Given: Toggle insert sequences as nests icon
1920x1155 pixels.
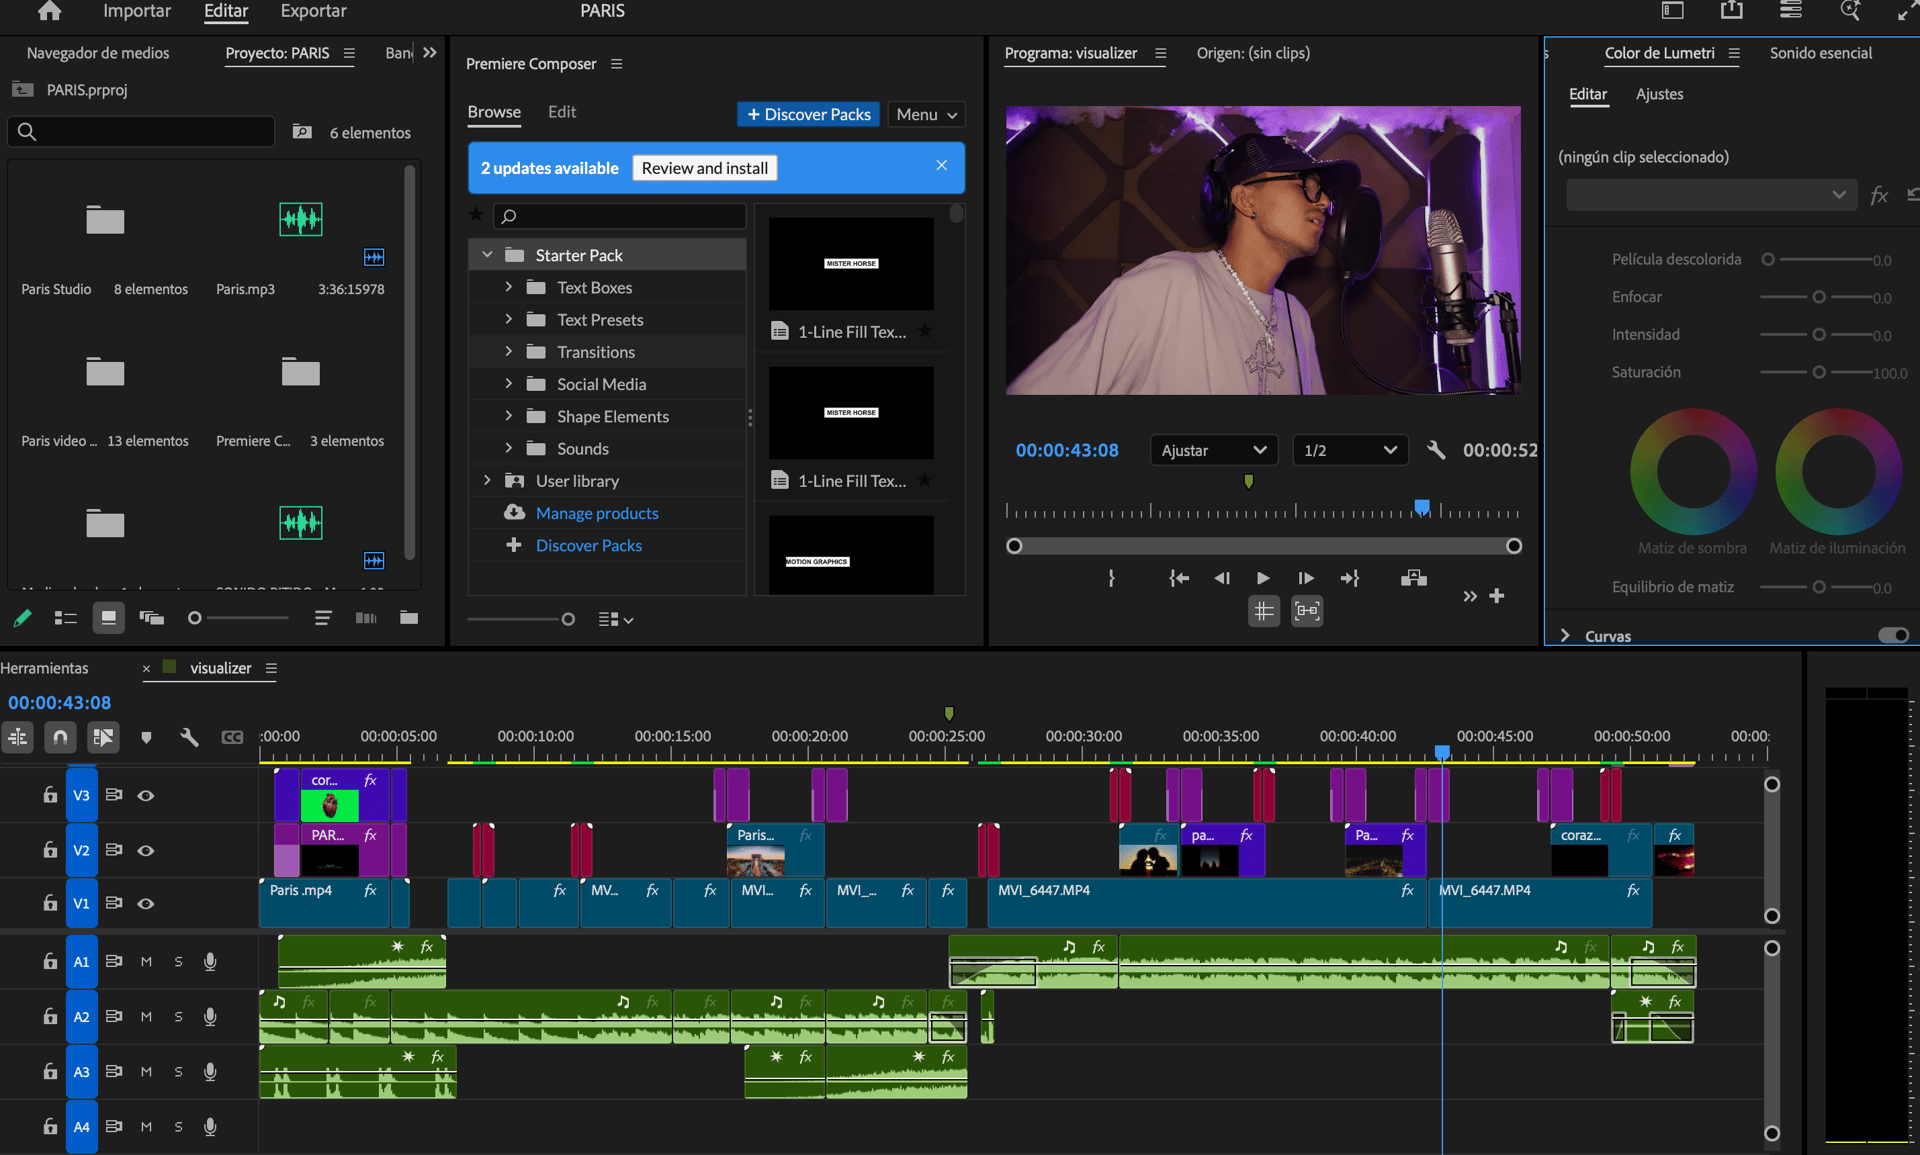Looking at the screenshot, I should coord(18,737).
